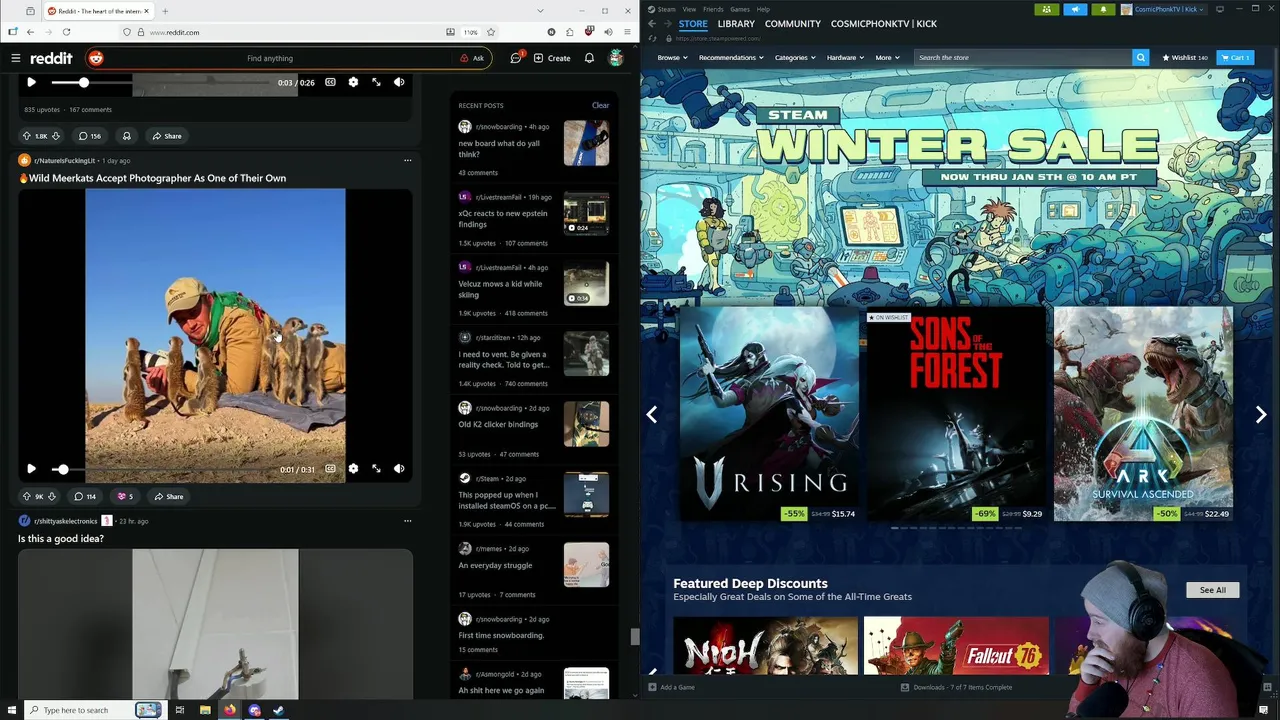Expand the Steam store Browse dropdown
Screen dimensions: 1280x720
672,58
